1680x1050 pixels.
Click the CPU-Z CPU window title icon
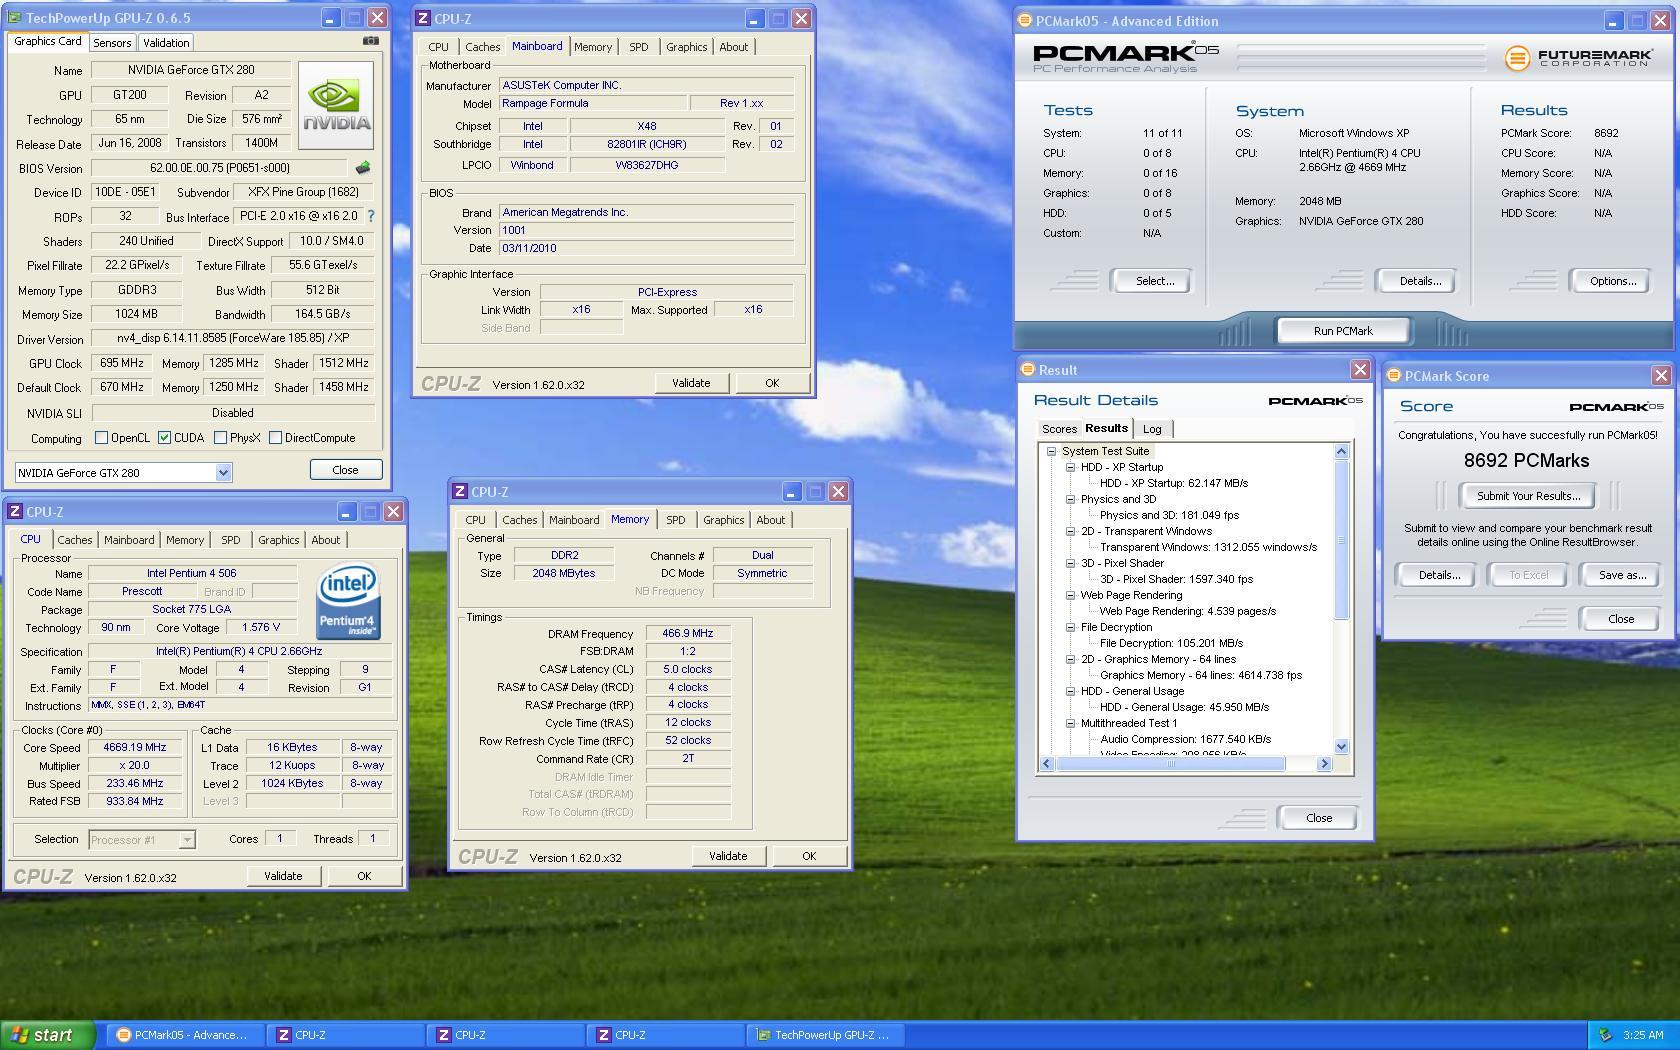(16, 512)
